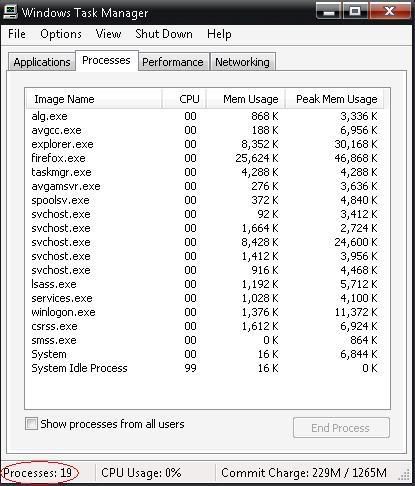Screen dimensions: 415x486
Task: Open the Options menu
Action: (61, 34)
